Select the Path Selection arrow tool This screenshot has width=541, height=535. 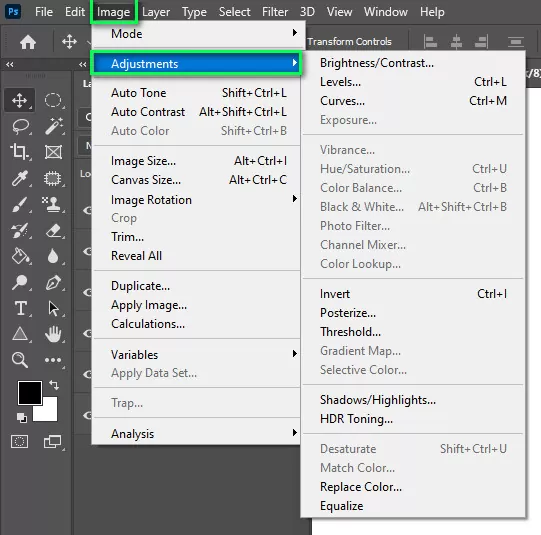[x=53, y=308]
